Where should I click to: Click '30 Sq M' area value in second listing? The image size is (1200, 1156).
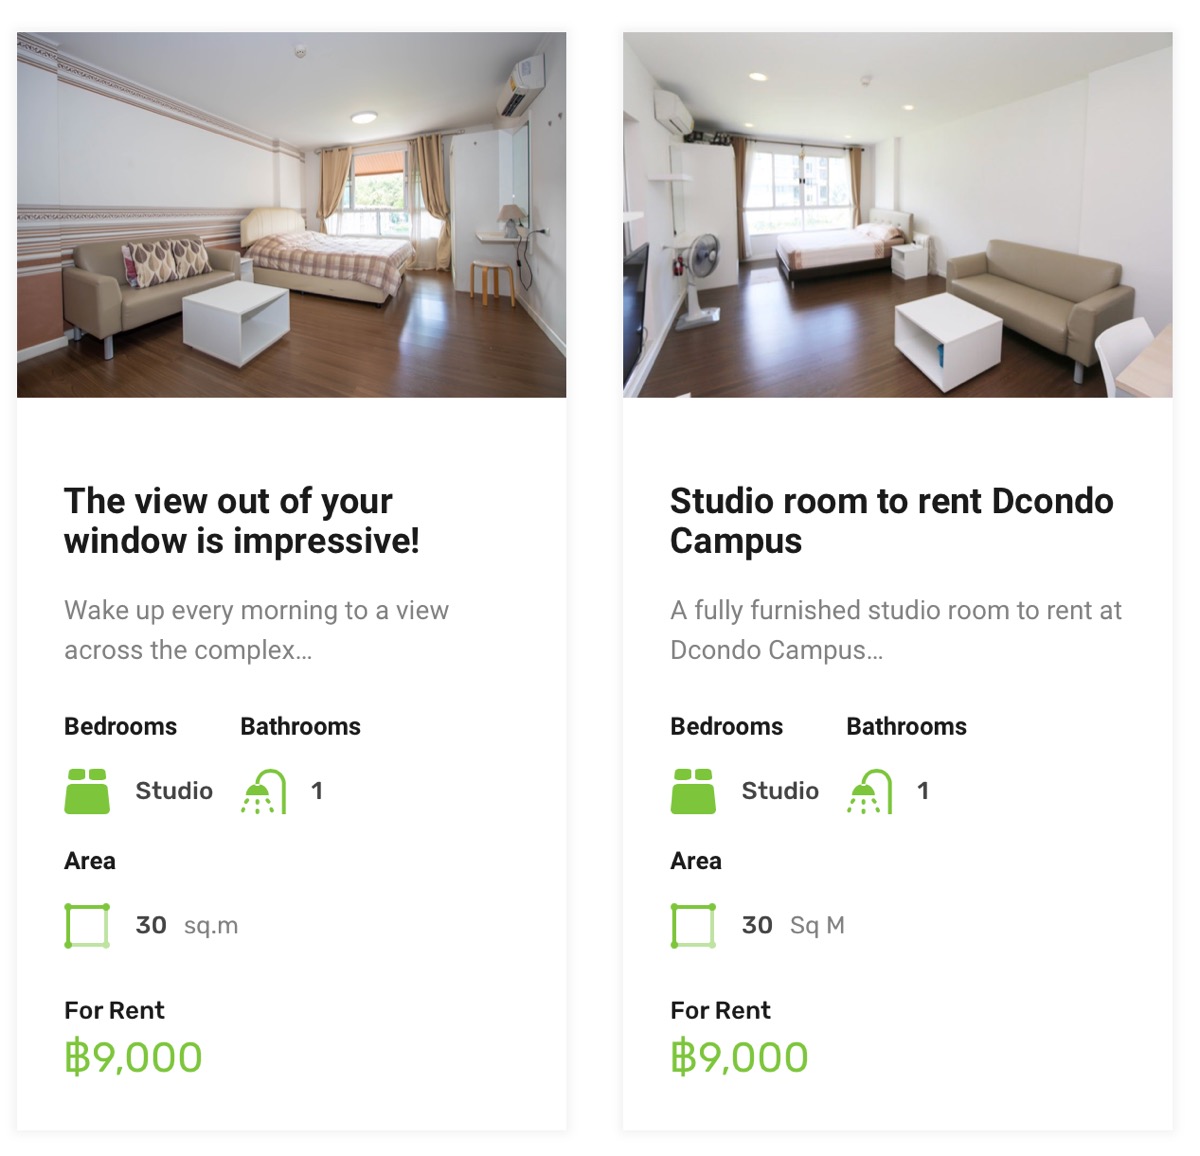tap(793, 925)
